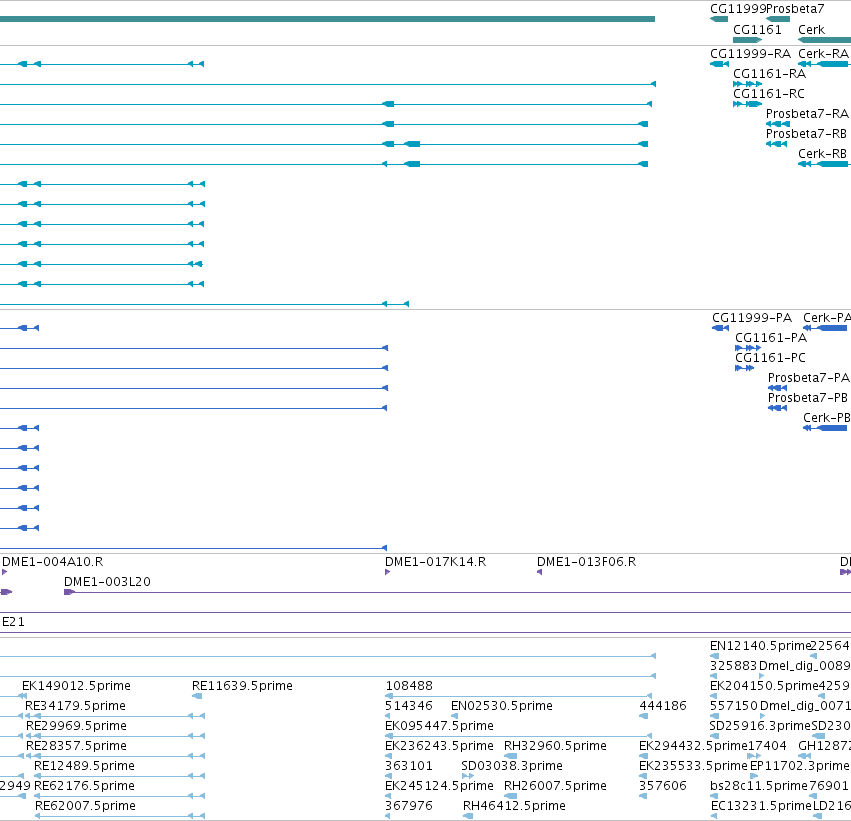The width and height of the screenshot is (851, 821).
Task: Select the RE11639.5prime EST glyph
Action: click(197, 696)
